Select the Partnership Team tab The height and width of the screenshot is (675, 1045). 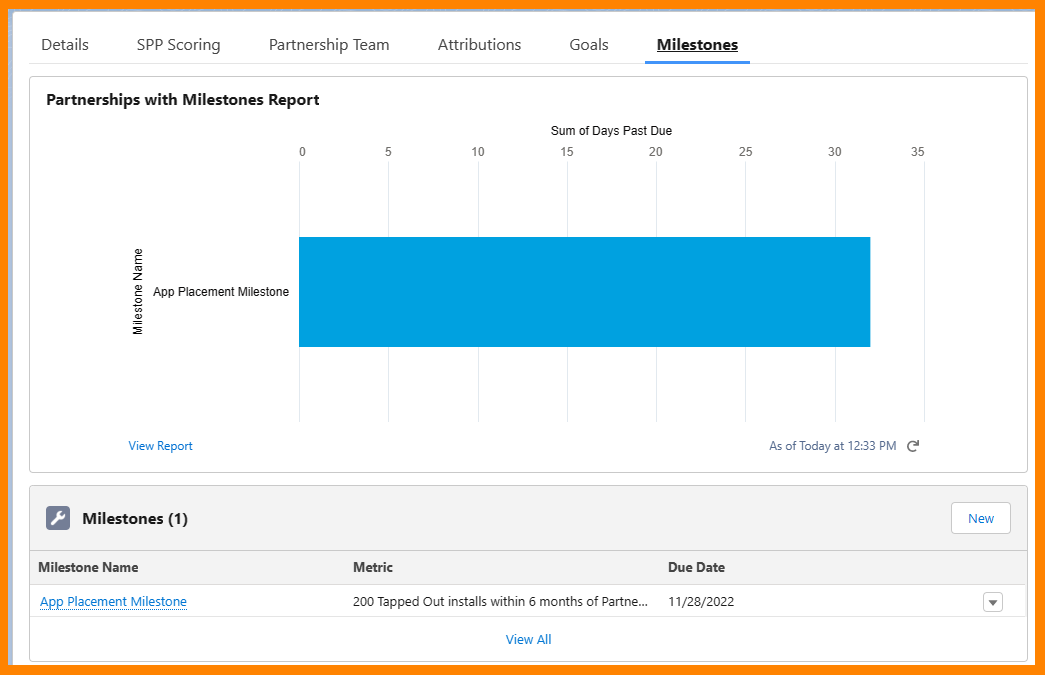click(x=329, y=45)
